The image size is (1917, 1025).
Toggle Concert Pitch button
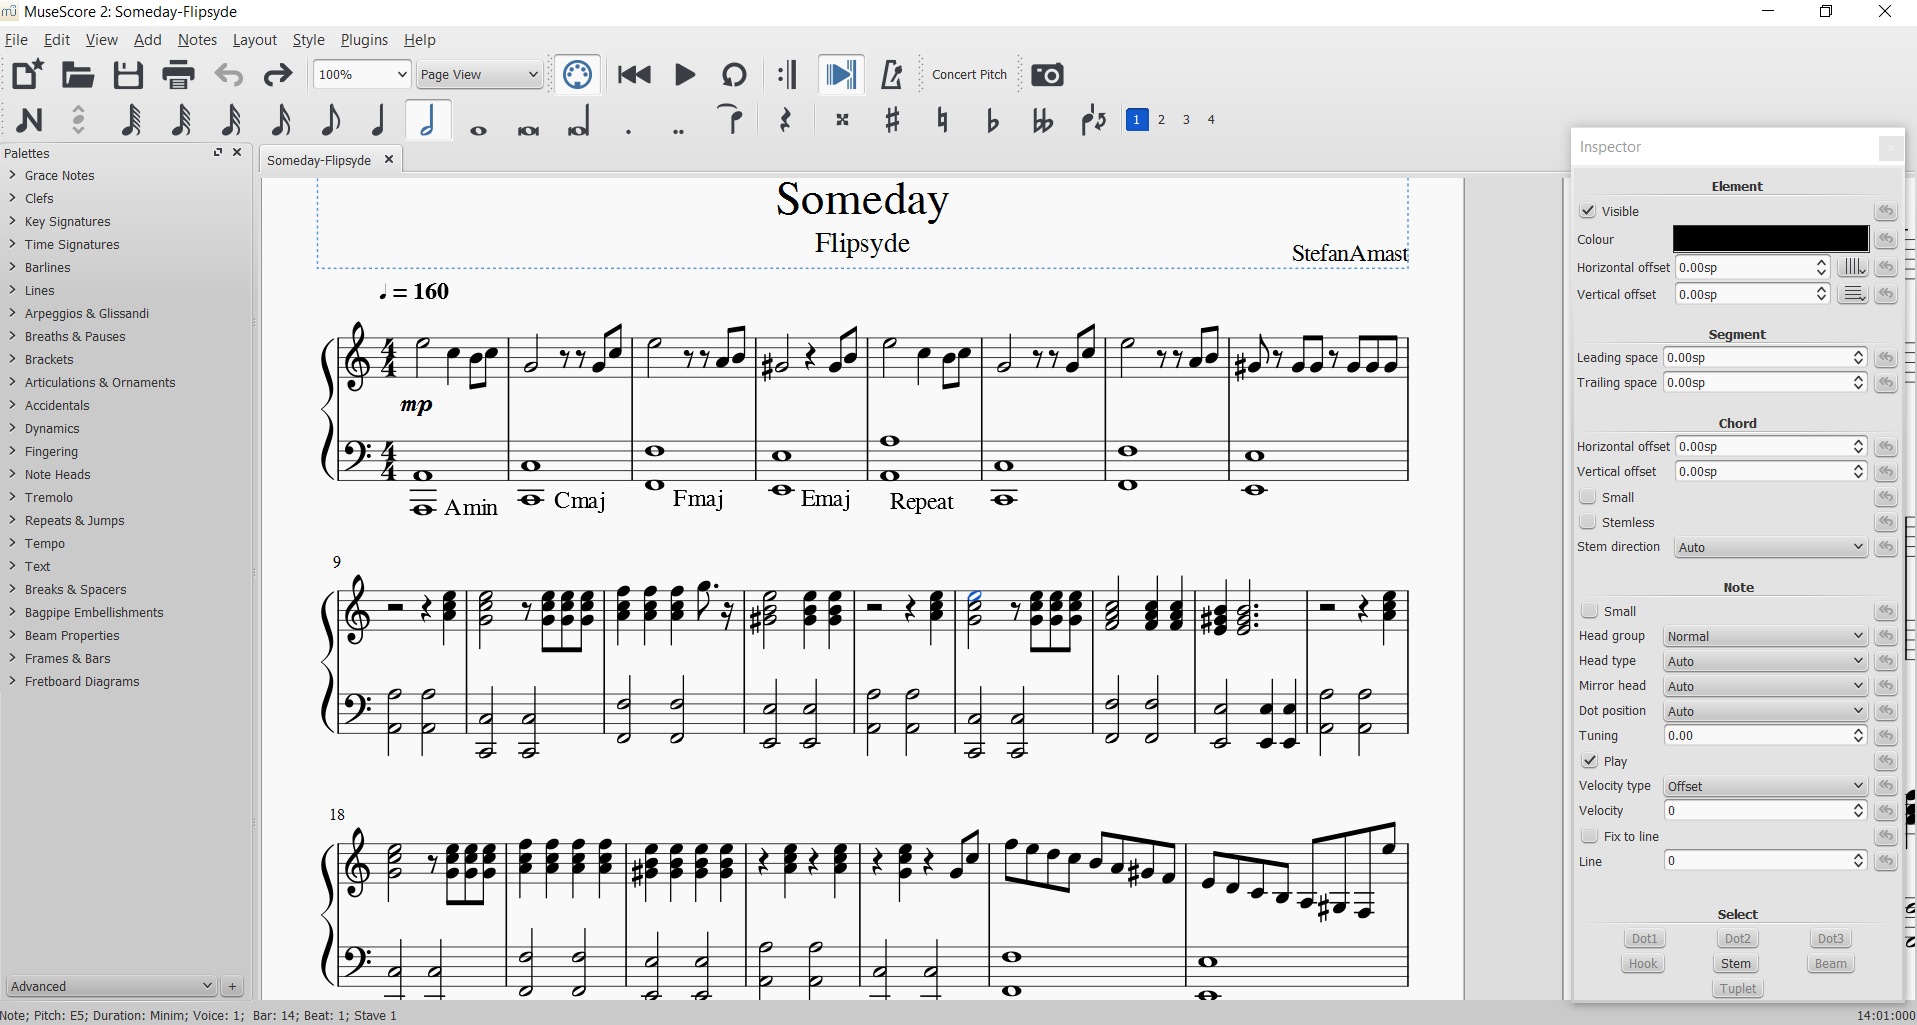pyautogui.click(x=969, y=75)
